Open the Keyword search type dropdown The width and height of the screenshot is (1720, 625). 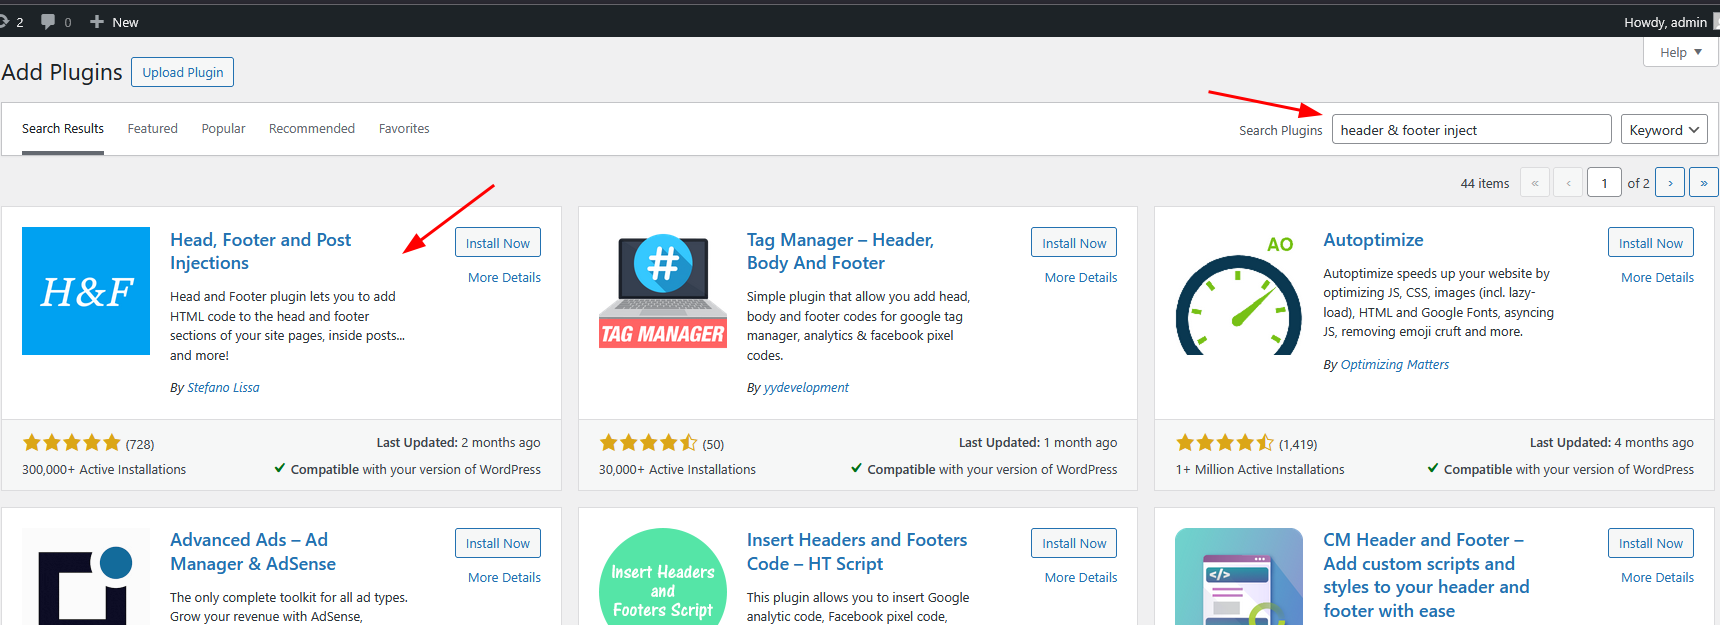pos(1664,130)
